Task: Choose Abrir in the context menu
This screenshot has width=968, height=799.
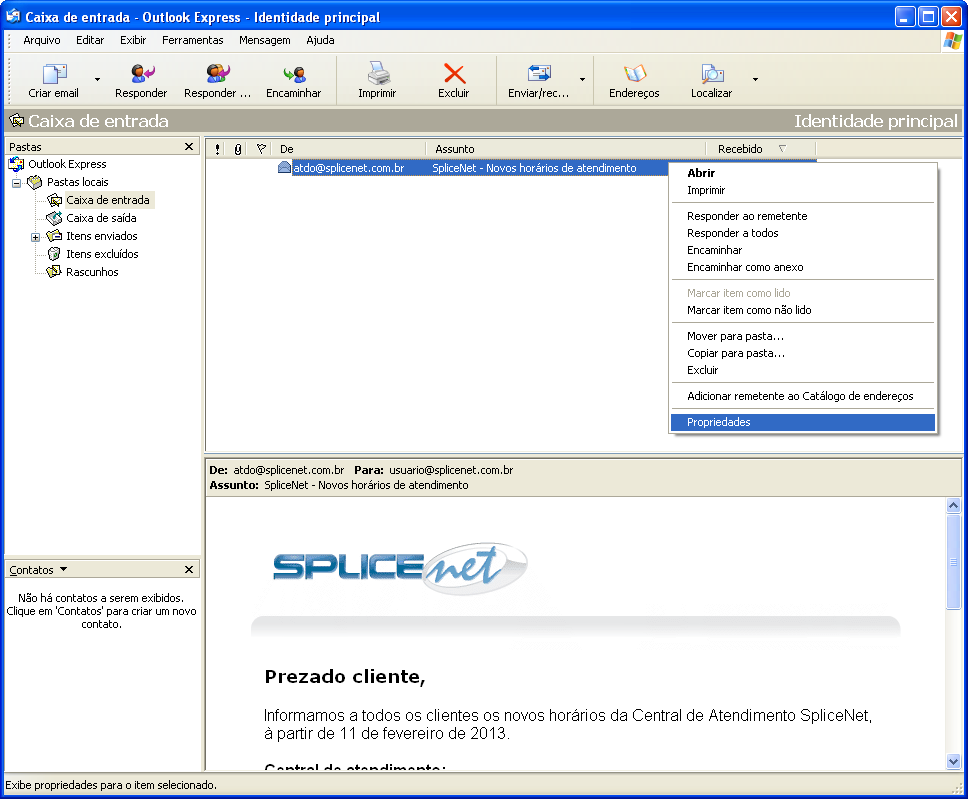Action: pos(803,173)
